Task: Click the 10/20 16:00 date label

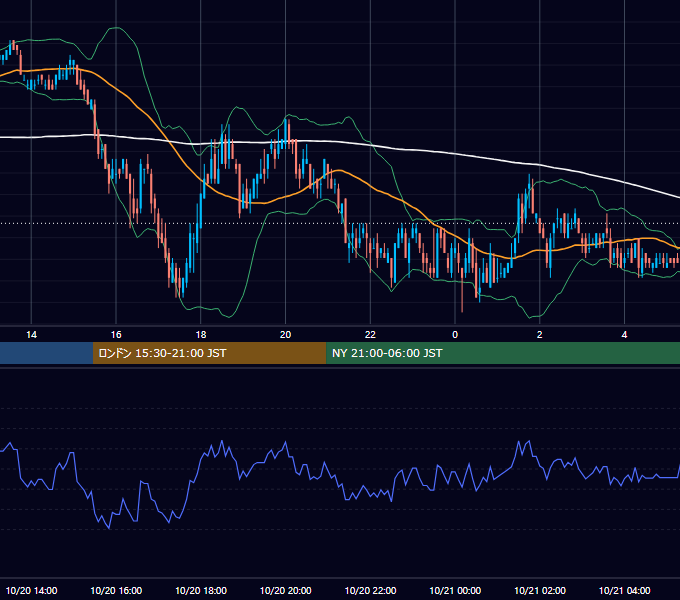Action: [x=116, y=590]
